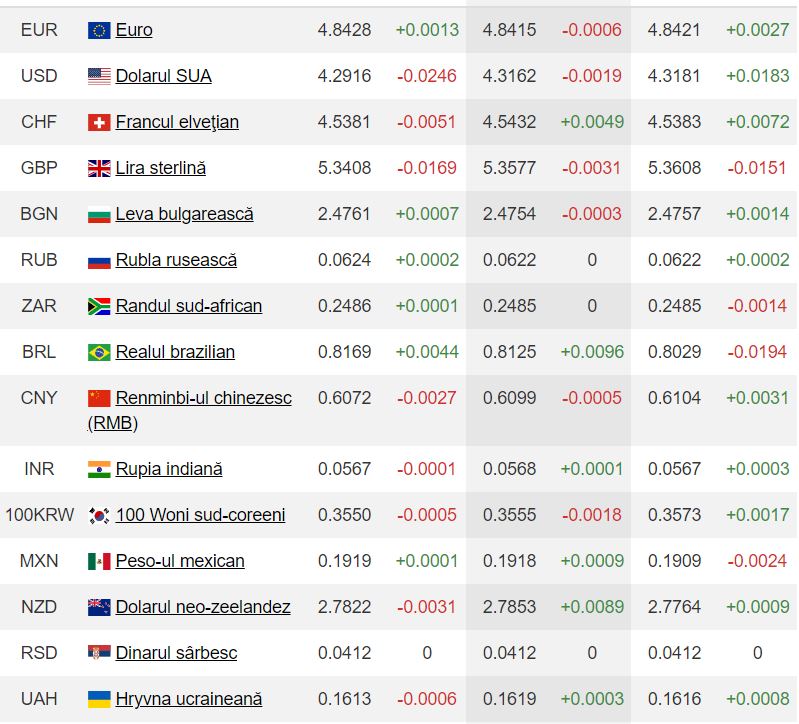Open the Francul elvețian link
Viewport: 799px width, 724px height.
point(177,122)
